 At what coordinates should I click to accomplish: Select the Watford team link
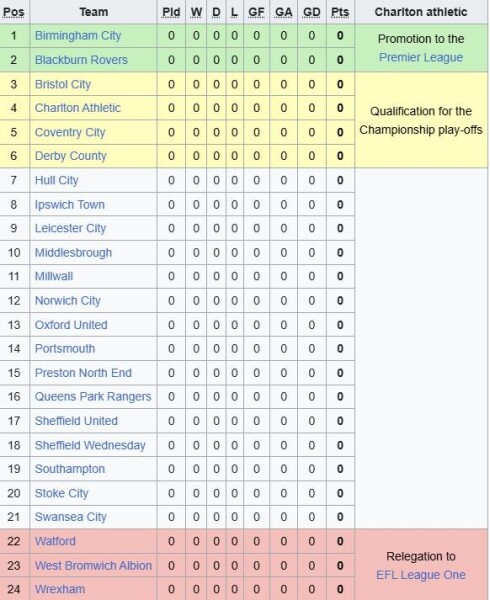tap(55, 541)
